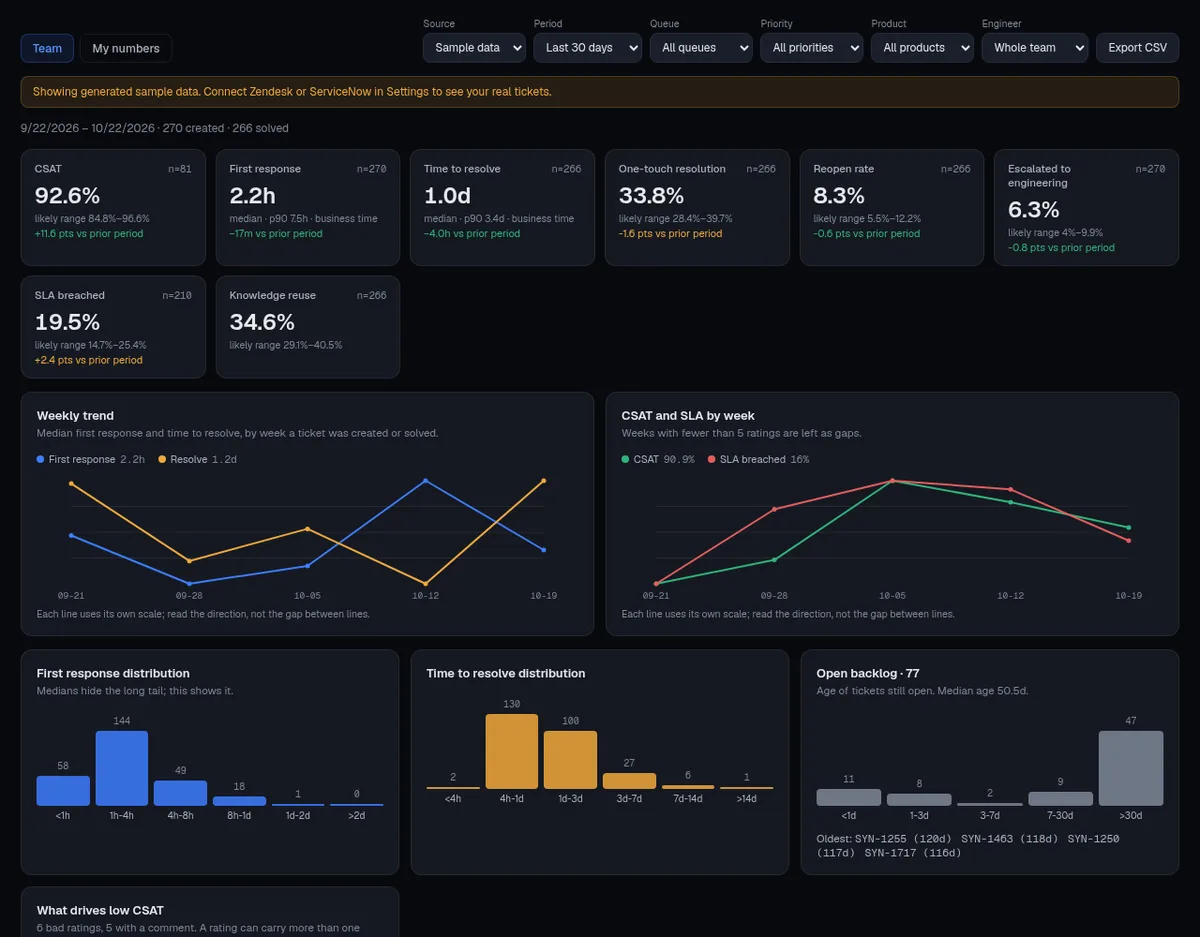
Task: Click the n=81 sample count on CSAT card
Action: 180,169
